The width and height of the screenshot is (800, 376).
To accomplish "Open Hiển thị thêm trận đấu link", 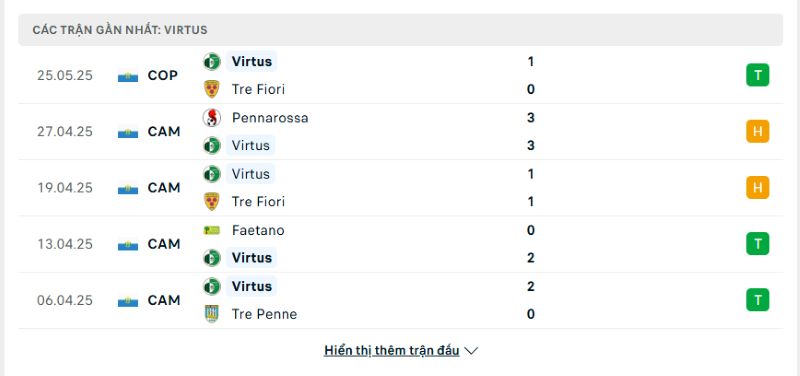I will [x=391, y=351].
